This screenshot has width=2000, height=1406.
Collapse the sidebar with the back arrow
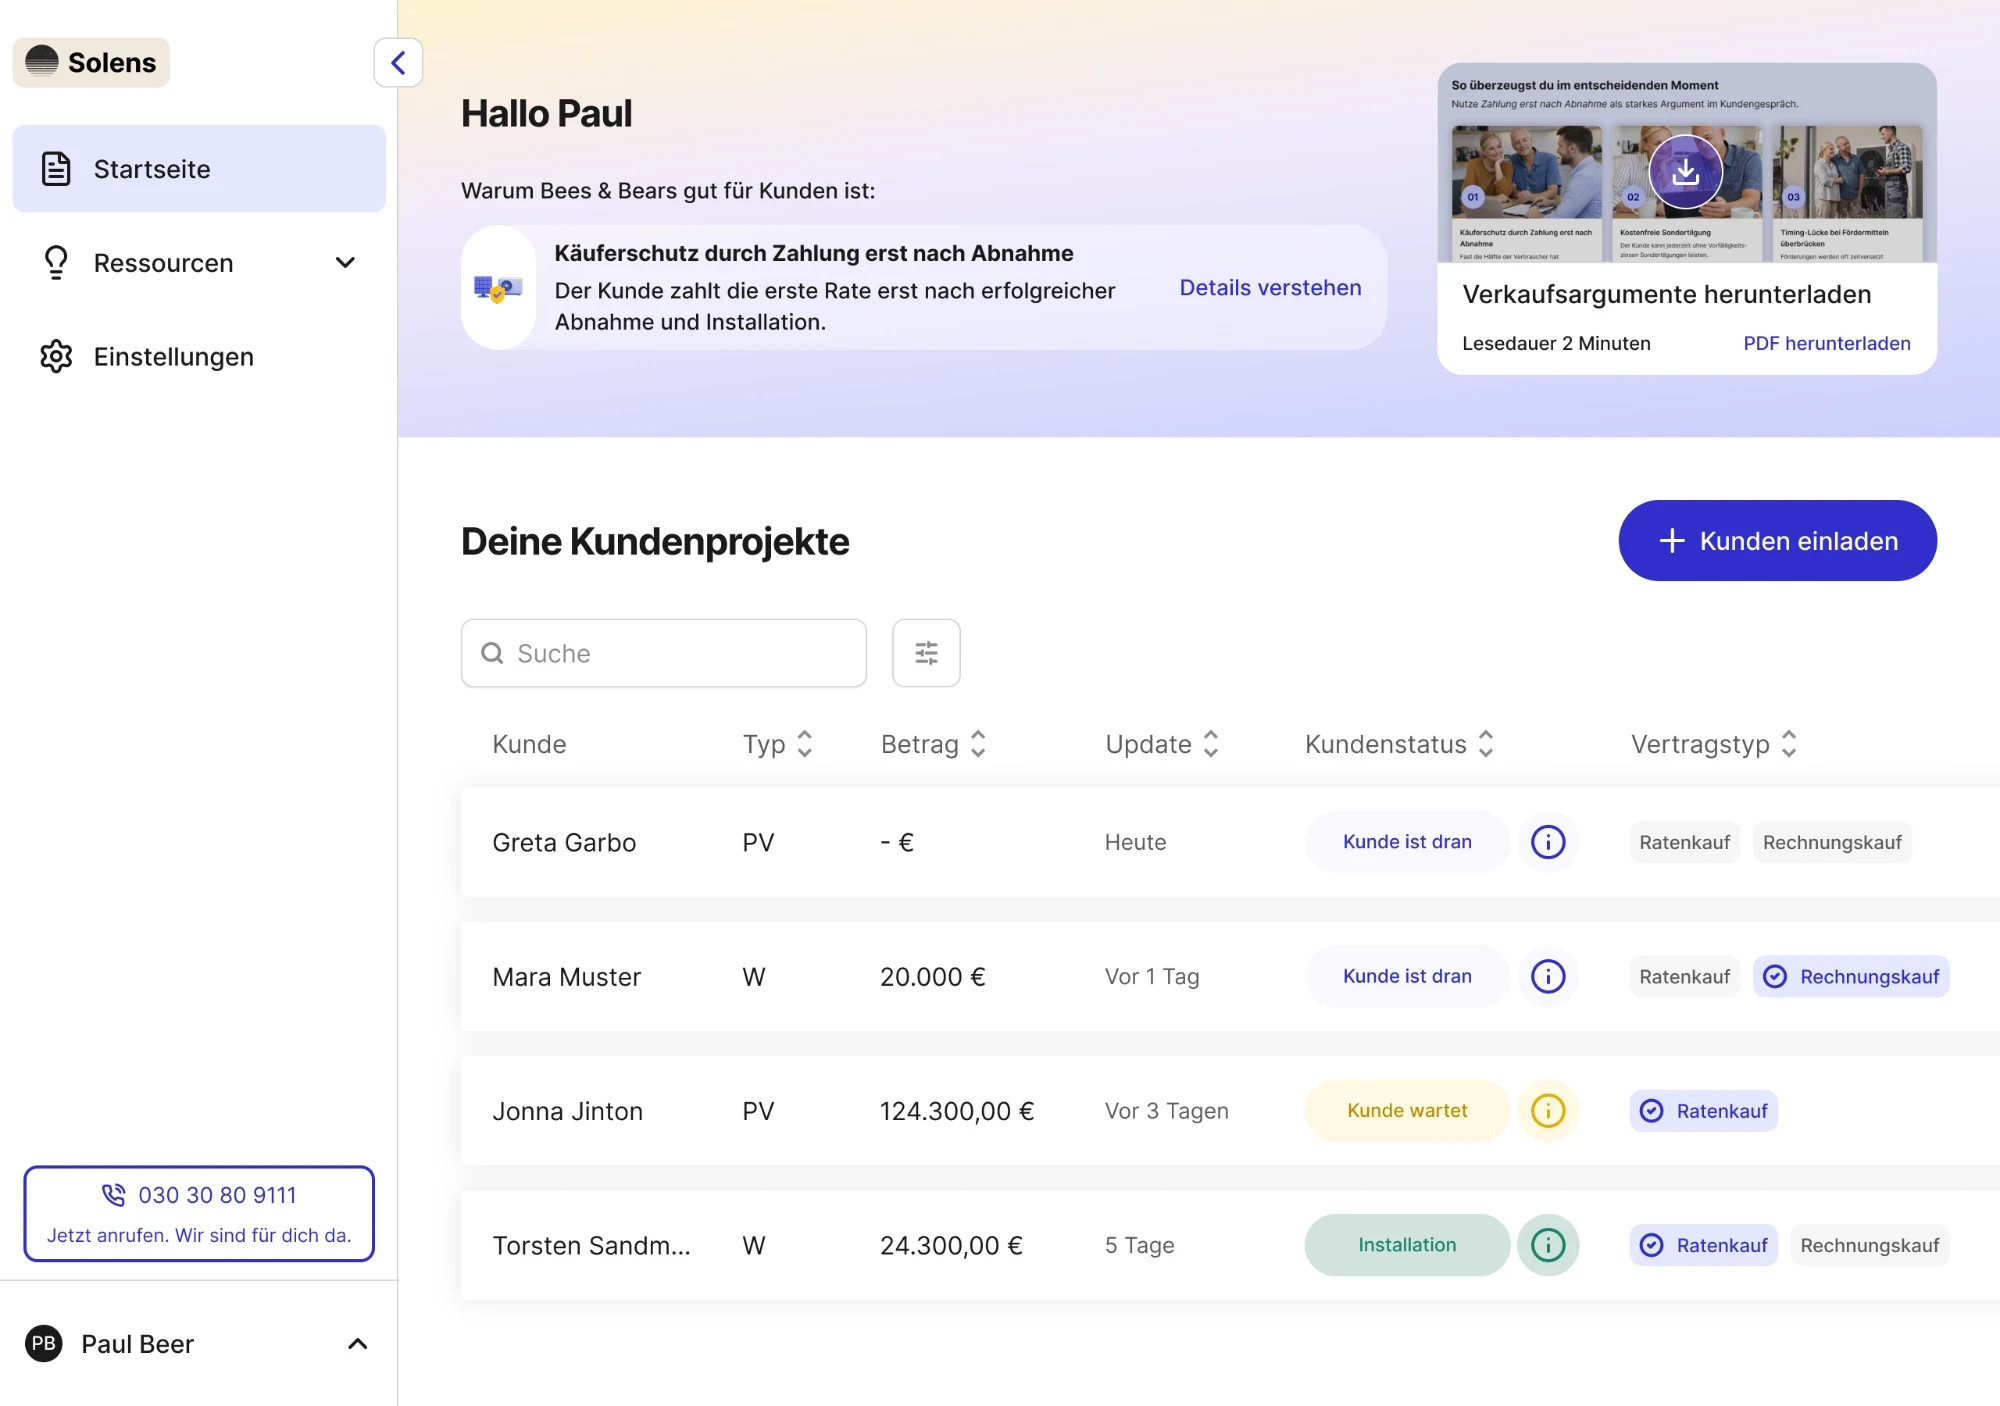(398, 63)
